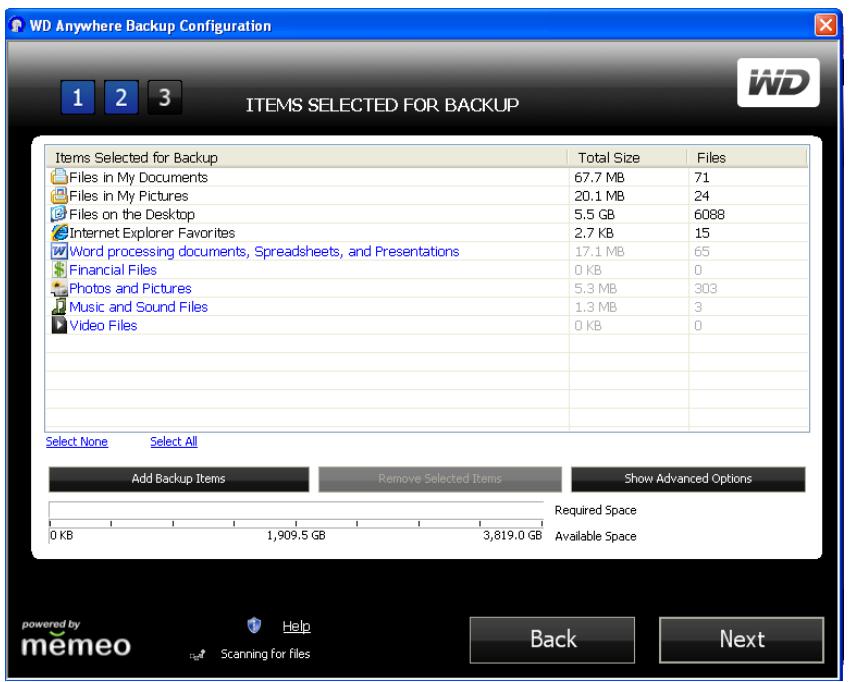
Task: Click the My Pictures folder icon
Action: (x=59, y=195)
